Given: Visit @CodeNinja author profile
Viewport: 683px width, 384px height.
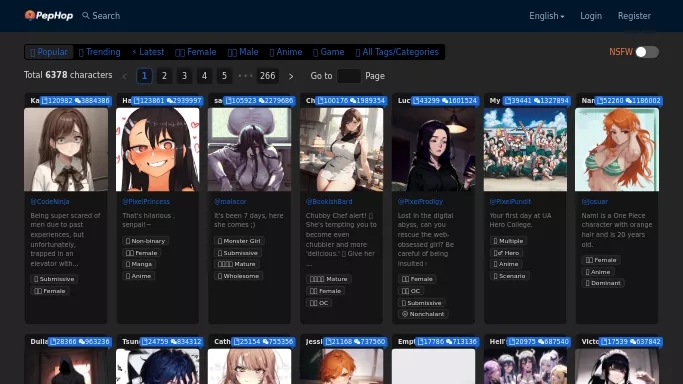Looking at the screenshot, I should (50, 202).
